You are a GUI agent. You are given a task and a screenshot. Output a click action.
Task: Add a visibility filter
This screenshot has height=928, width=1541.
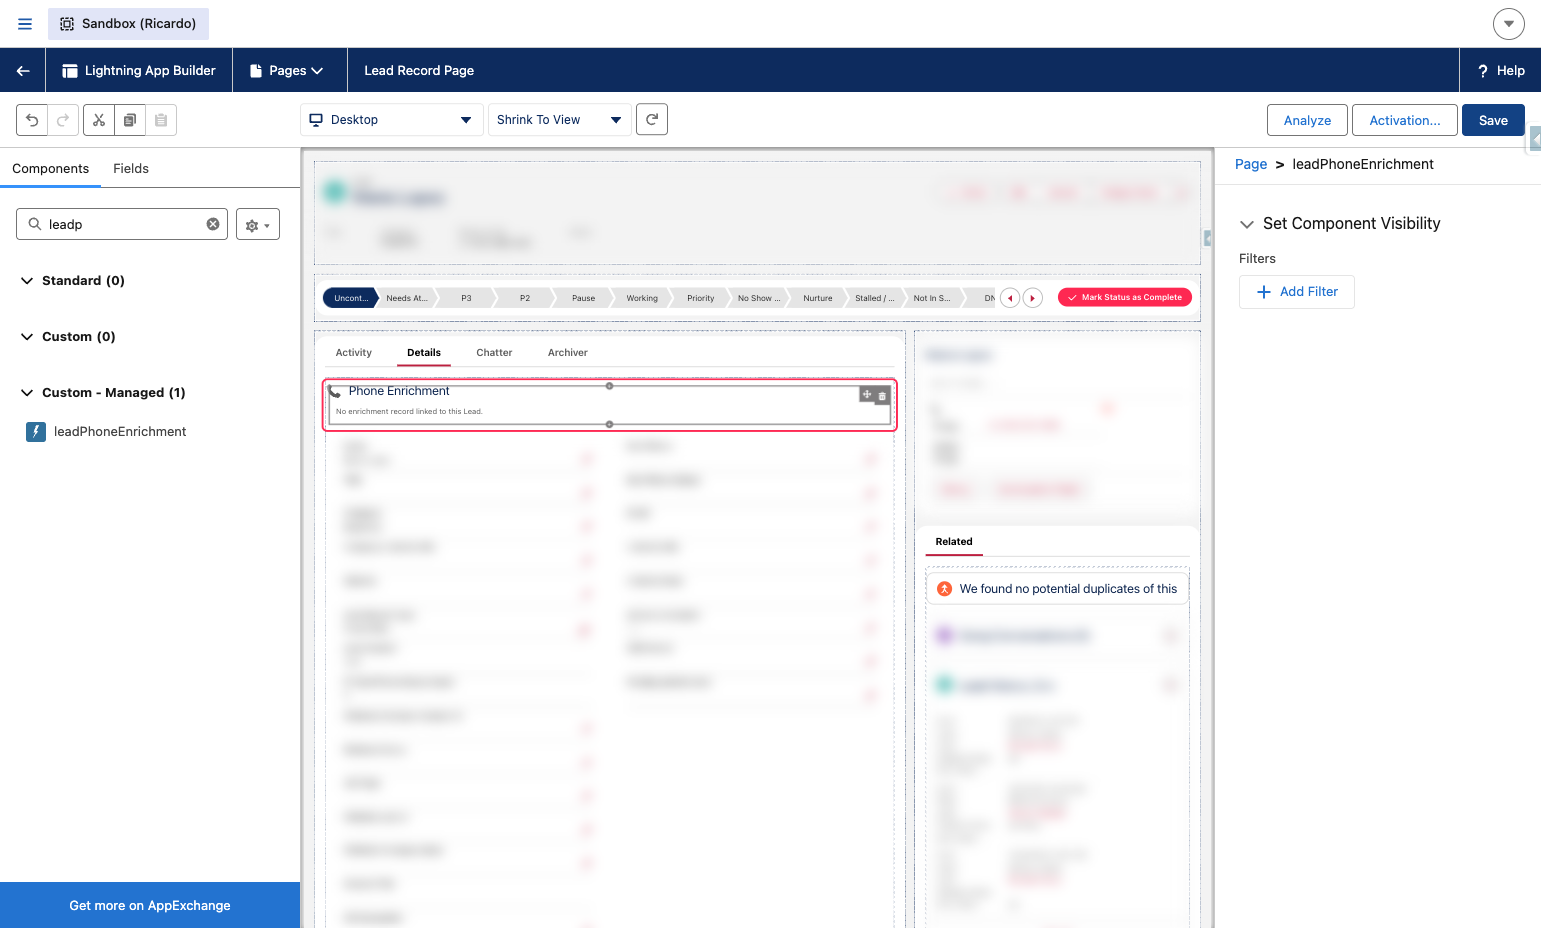(x=1297, y=292)
